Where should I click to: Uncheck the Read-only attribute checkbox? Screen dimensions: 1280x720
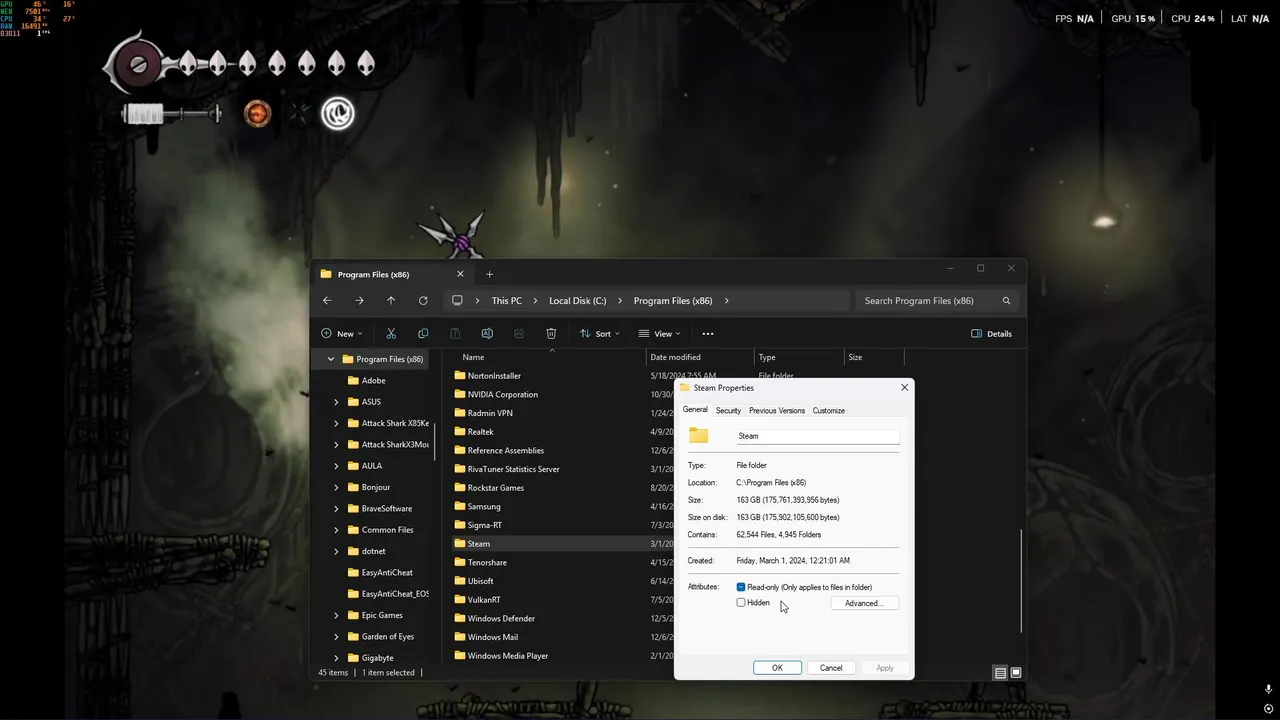[741, 587]
